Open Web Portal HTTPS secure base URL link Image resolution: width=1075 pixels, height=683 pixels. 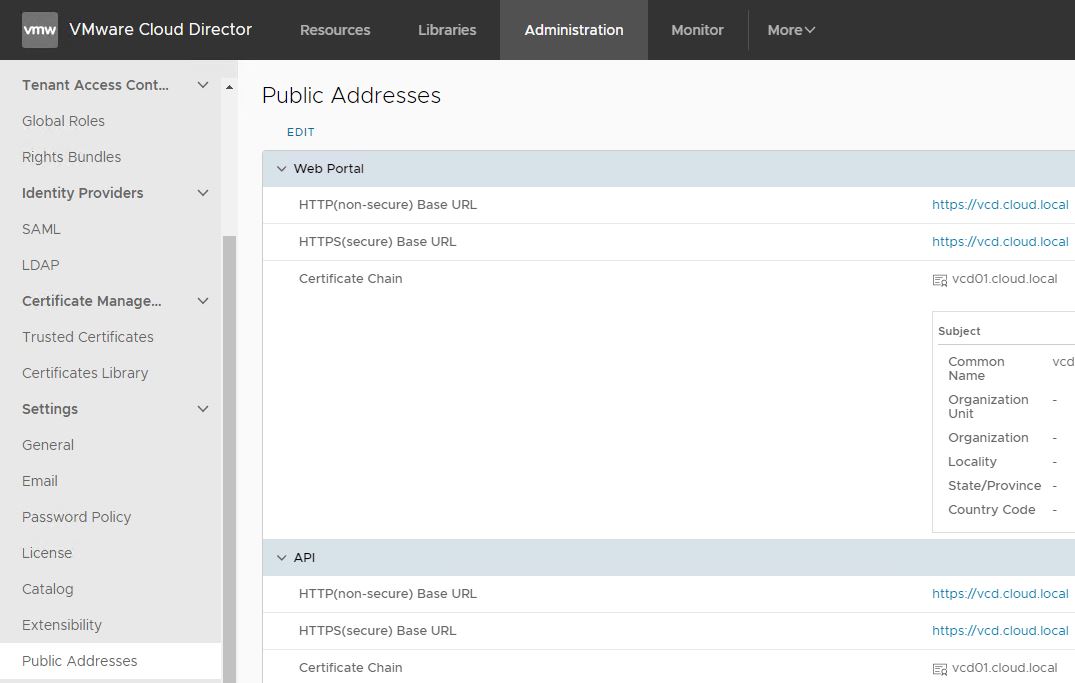[1000, 242]
